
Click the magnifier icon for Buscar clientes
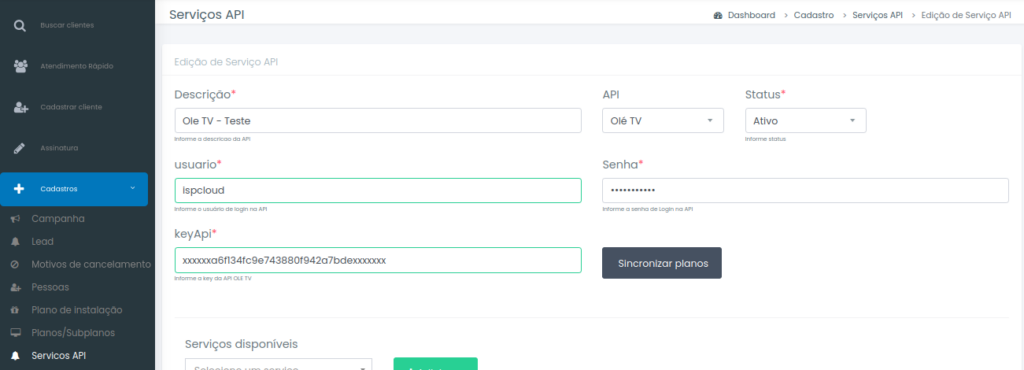(20, 25)
